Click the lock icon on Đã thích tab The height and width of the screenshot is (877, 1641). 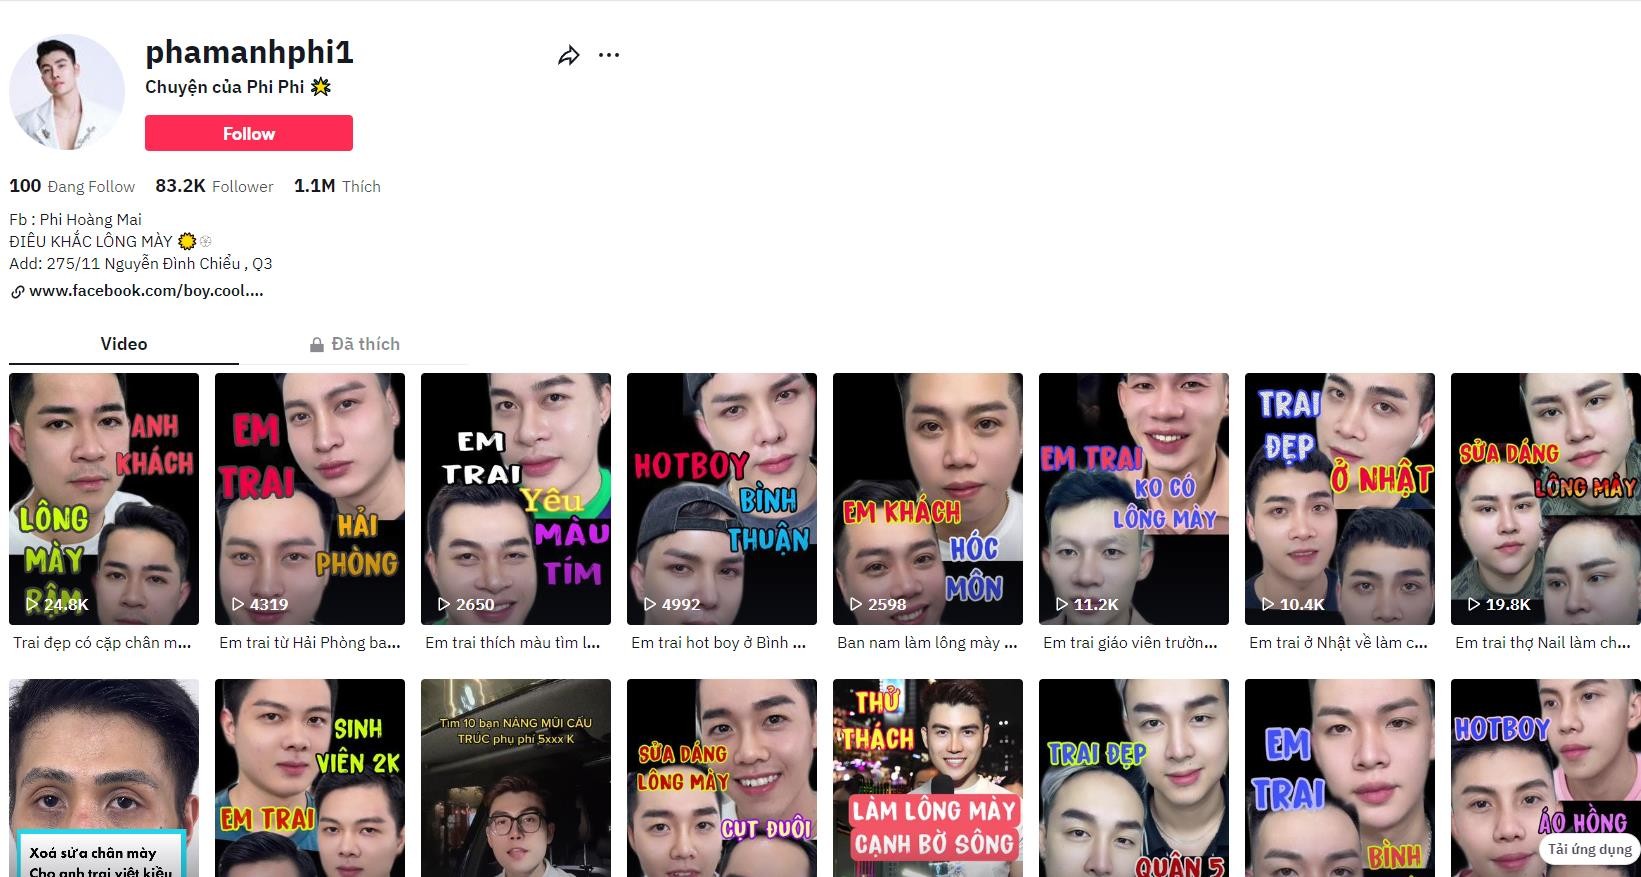coord(317,345)
